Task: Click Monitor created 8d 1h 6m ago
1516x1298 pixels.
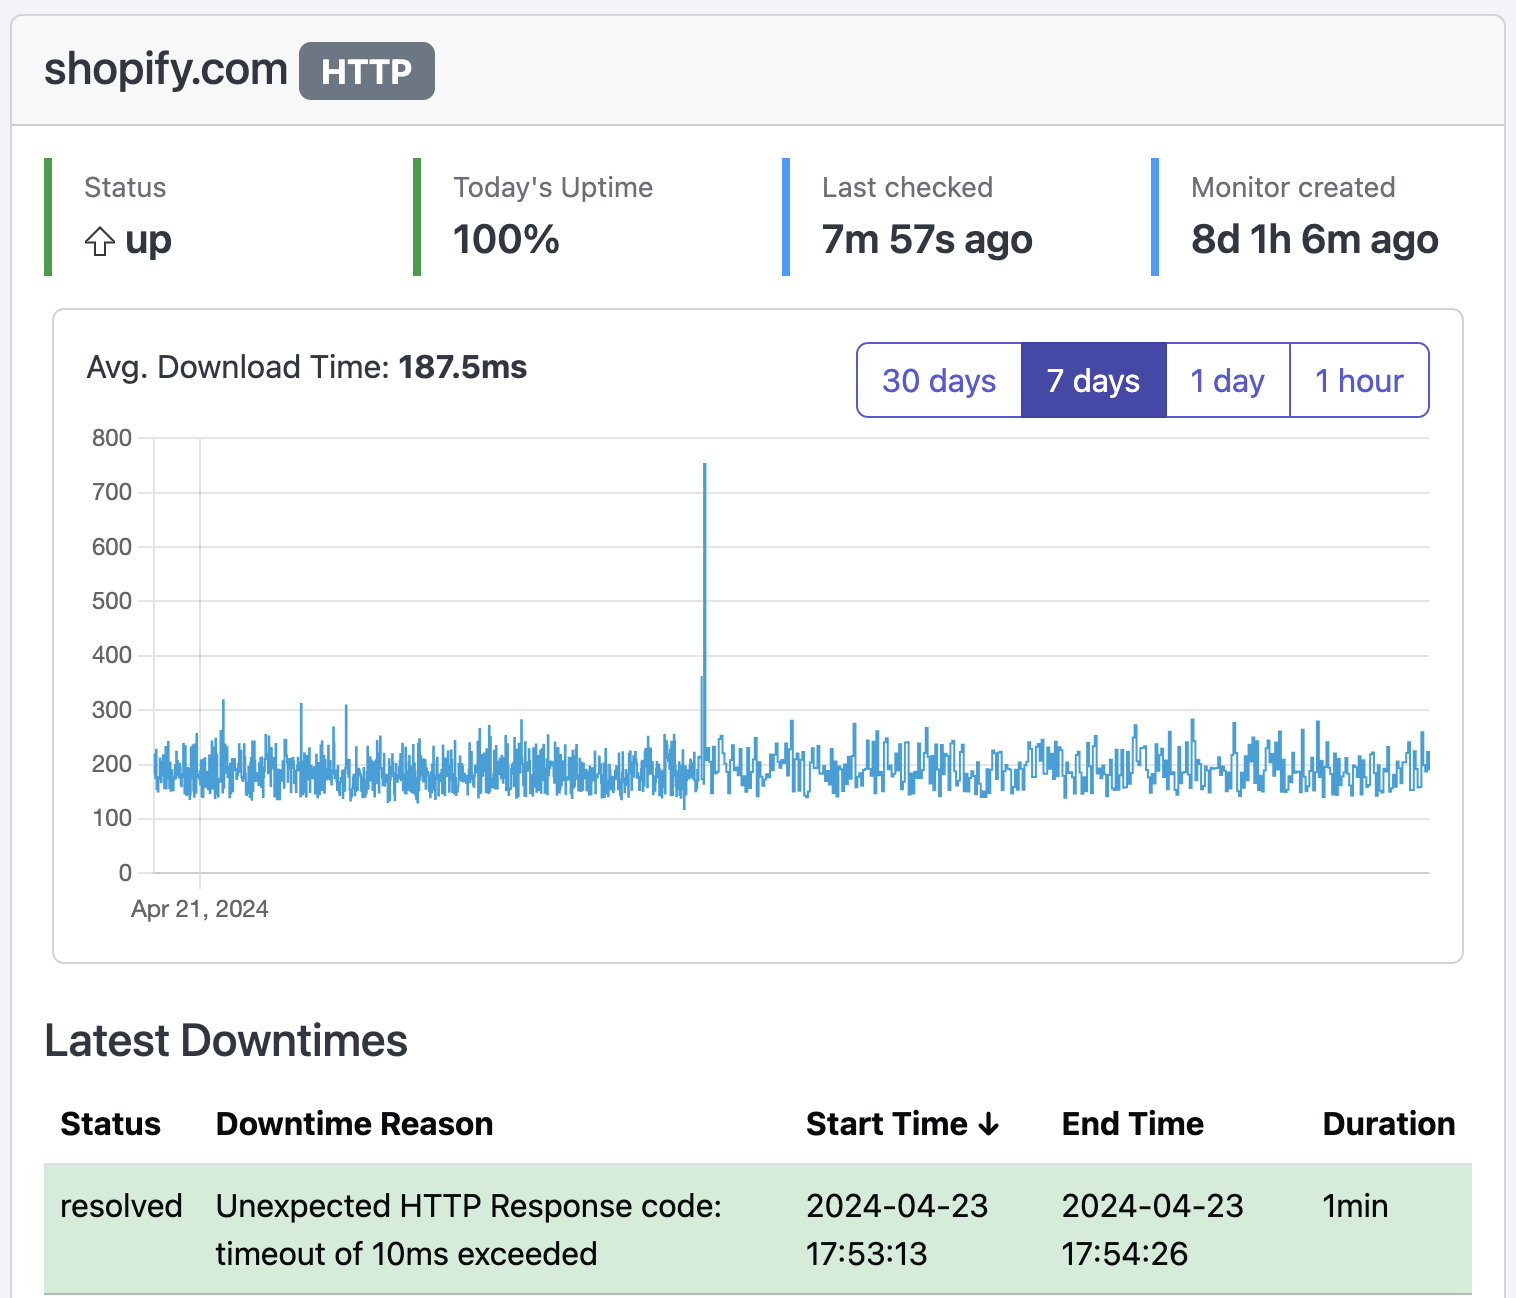Action: 1314,239
